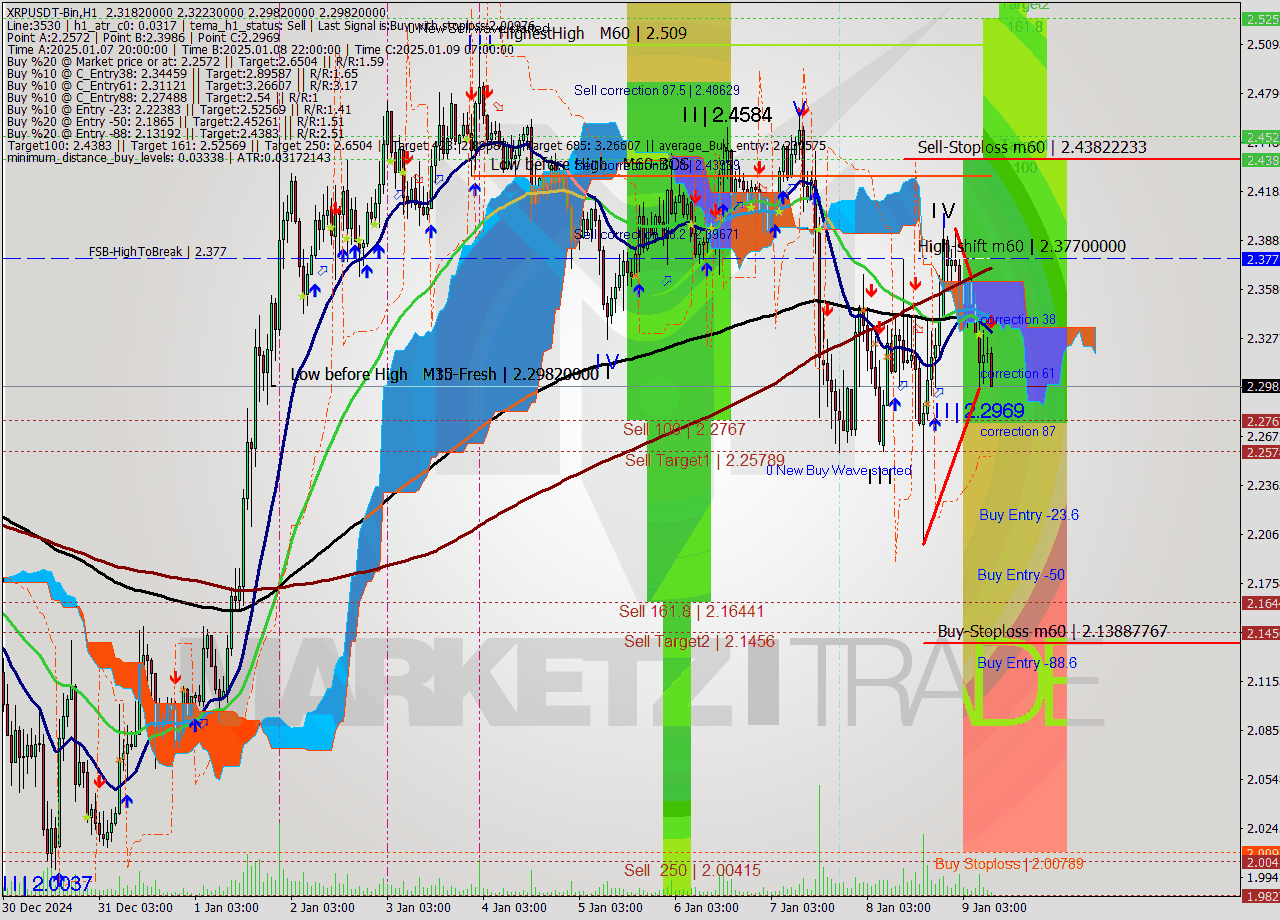Select the 'Buy Entry -23.6' label
Image resolution: width=1280 pixels, height=920 pixels.
click(x=1029, y=515)
